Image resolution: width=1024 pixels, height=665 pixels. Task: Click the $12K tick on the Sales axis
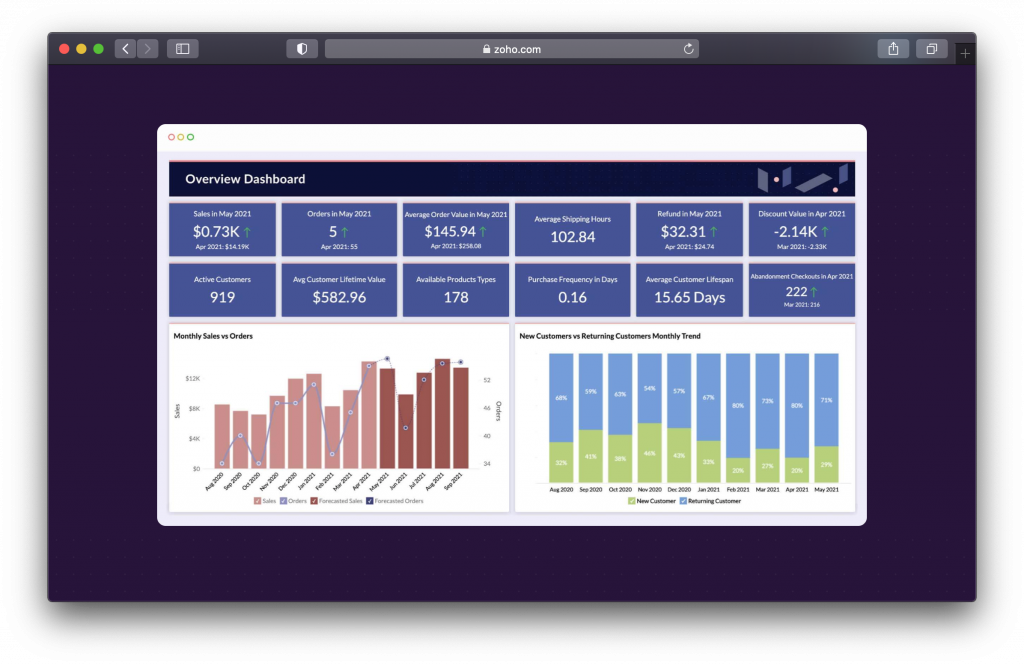(193, 378)
